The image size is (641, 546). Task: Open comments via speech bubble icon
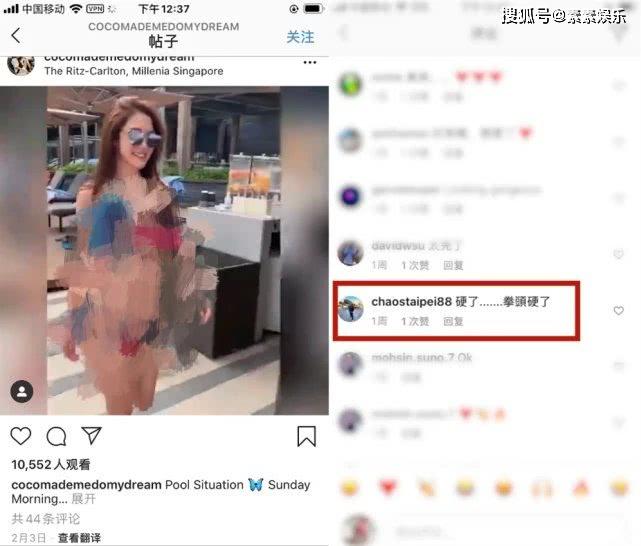[56, 436]
